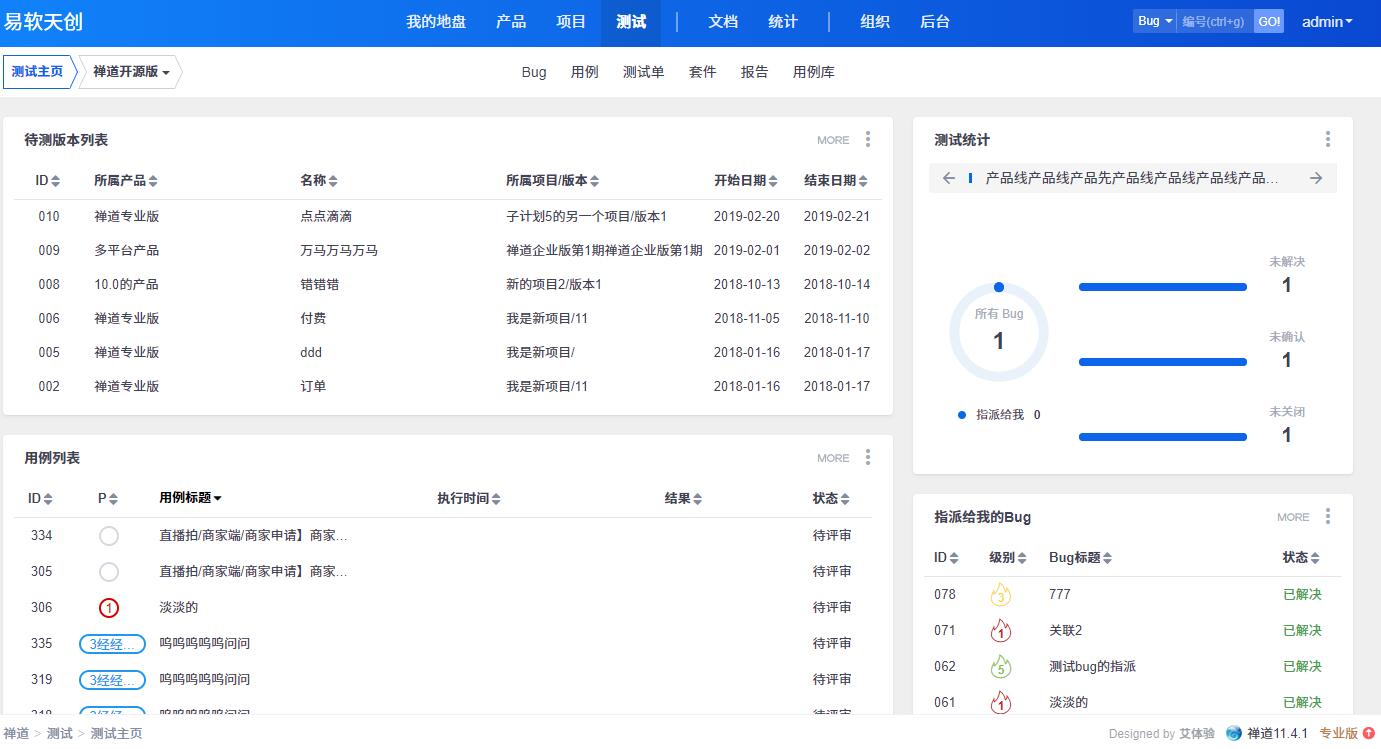This screenshot has width=1381, height=749.
Task: Open the admin user dropdown menu
Action: (1326, 21)
